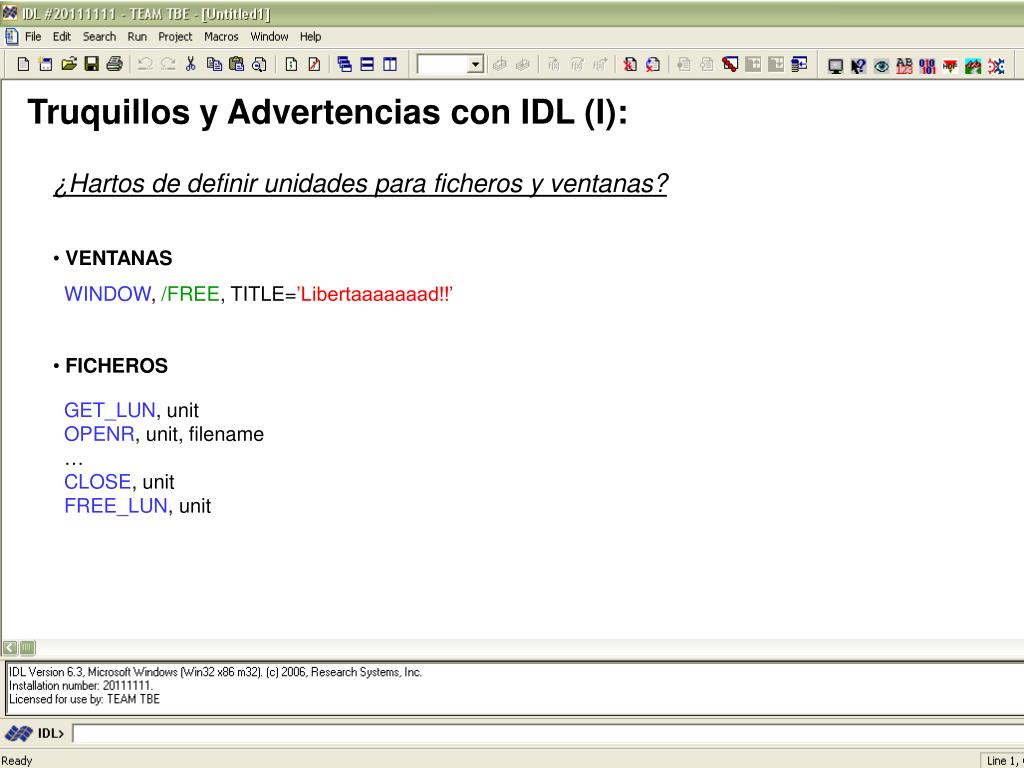Click the second greyed page-arrow icon
1024x768 pixels.
click(707, 64)
